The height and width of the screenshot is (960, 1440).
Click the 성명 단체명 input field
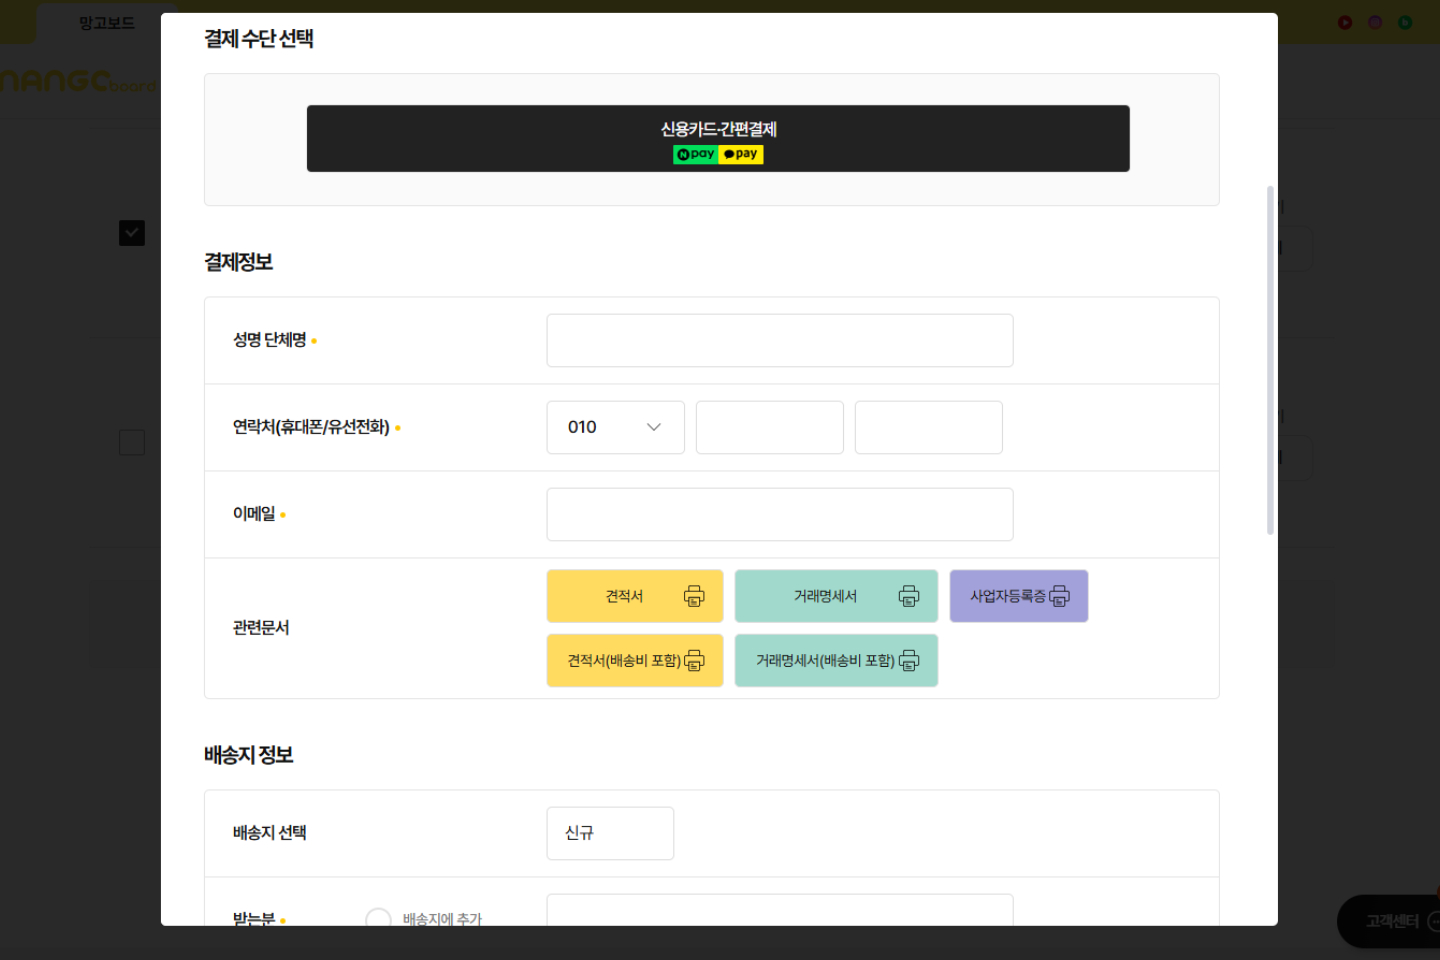pyautogui.click(x=779, y=341)
